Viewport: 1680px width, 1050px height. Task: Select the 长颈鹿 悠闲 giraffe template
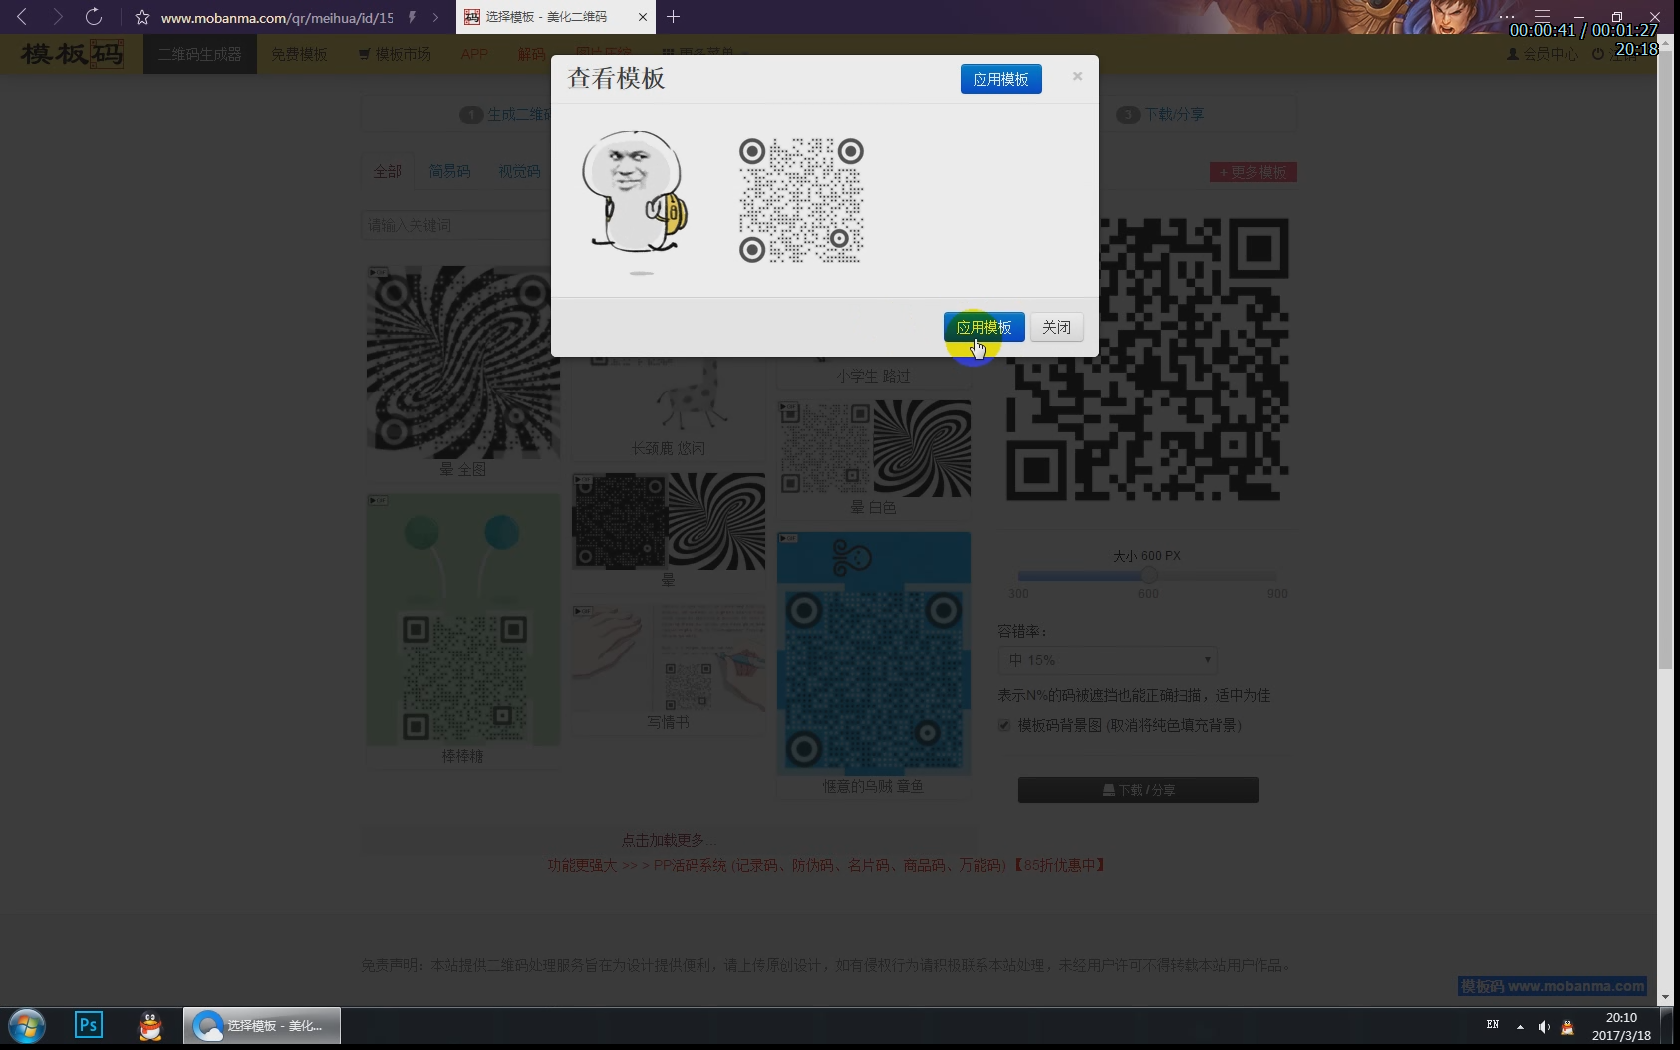[x=668, y=405]
